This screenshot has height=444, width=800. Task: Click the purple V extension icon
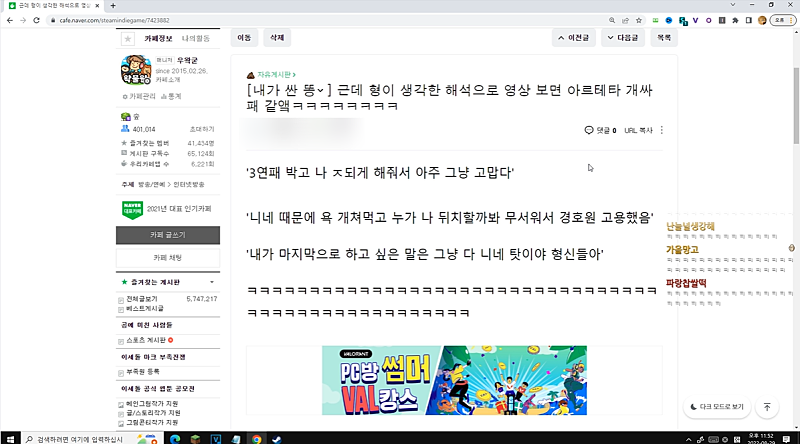tap(695, 20)
